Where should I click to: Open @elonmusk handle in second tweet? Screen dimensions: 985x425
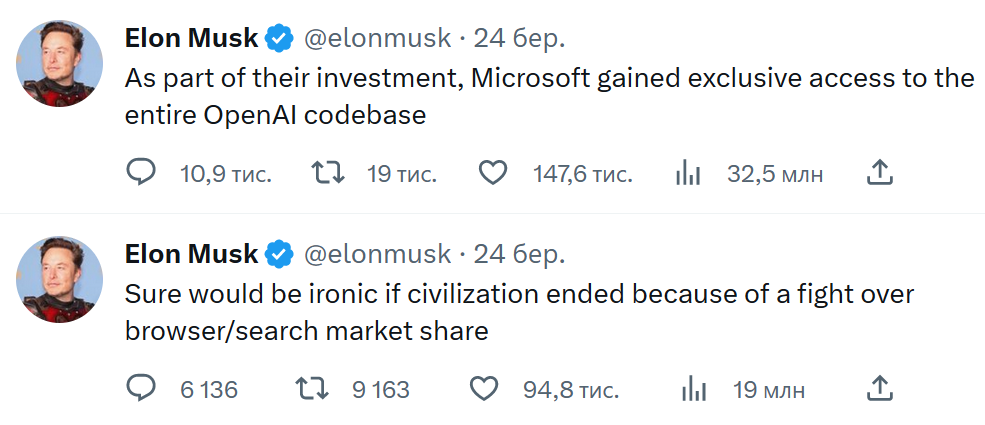click(x=376, y=254)
